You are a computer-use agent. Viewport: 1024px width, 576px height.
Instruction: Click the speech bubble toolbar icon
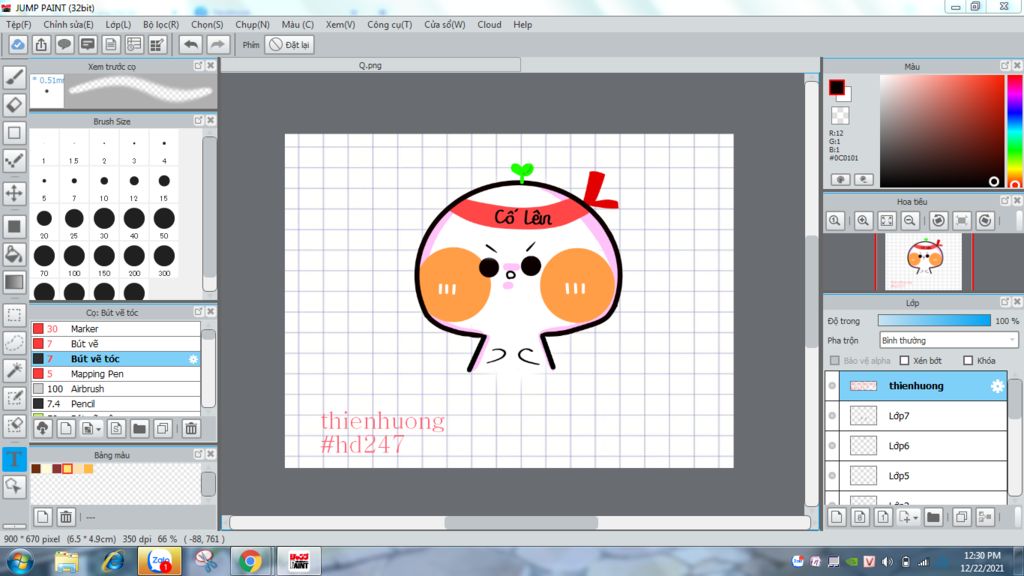[x=64, y=44]
